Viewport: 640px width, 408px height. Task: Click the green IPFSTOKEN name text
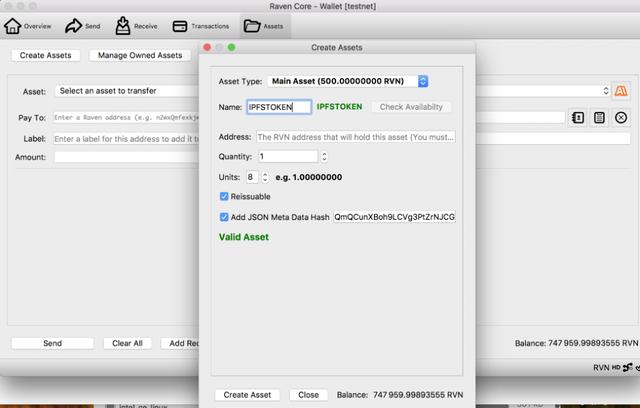tap(339, 107)
